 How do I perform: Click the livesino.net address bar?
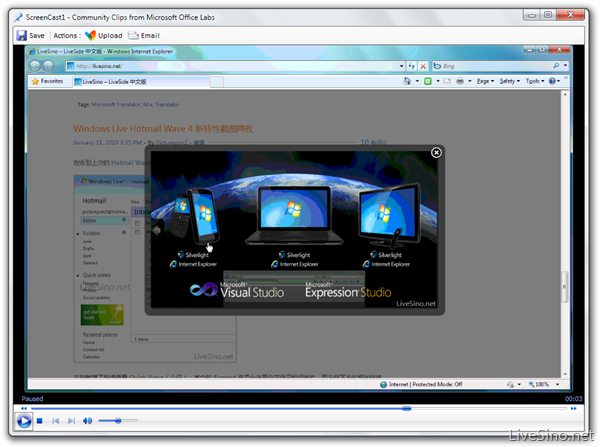pos(232,66)
